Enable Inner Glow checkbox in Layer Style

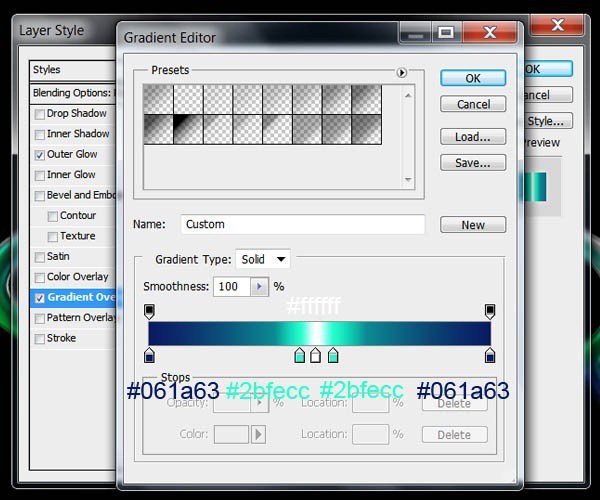(x=39, y=176)
